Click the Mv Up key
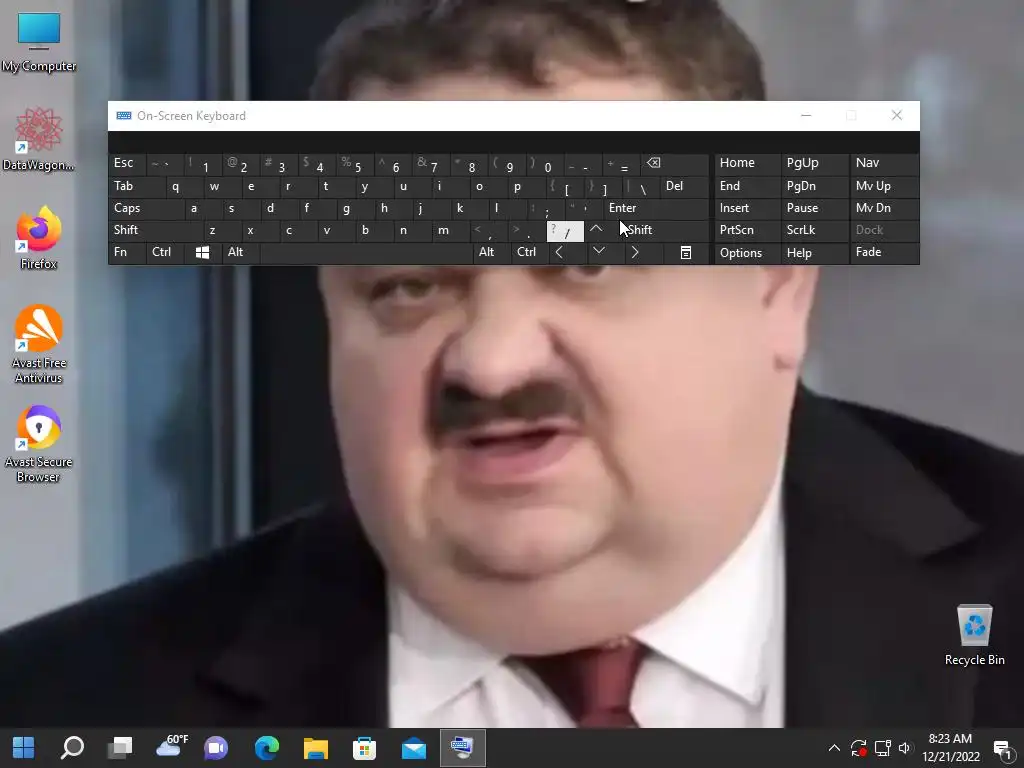The height and width of the screenshot is (768, 1024). tap(884, 186)
